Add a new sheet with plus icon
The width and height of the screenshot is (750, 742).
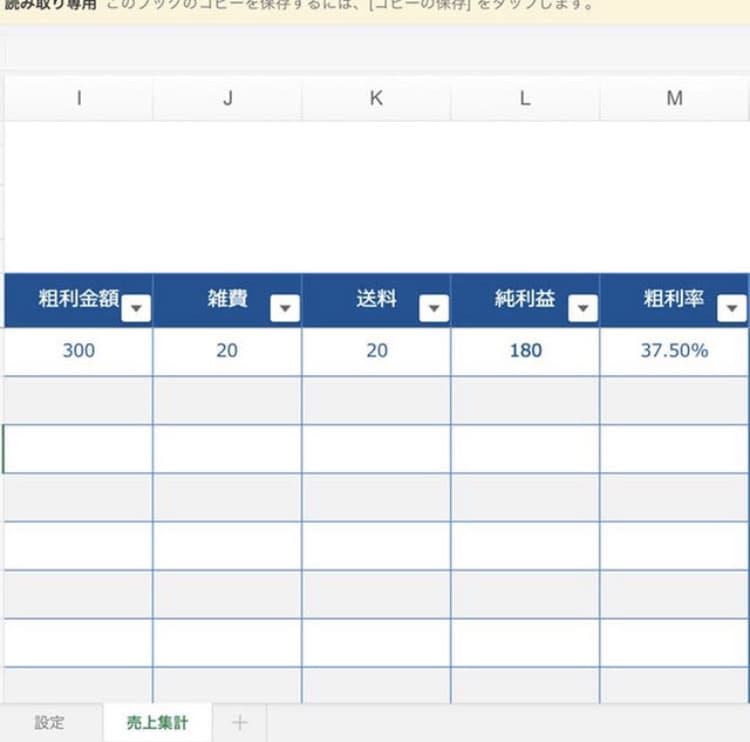[240, 722]
